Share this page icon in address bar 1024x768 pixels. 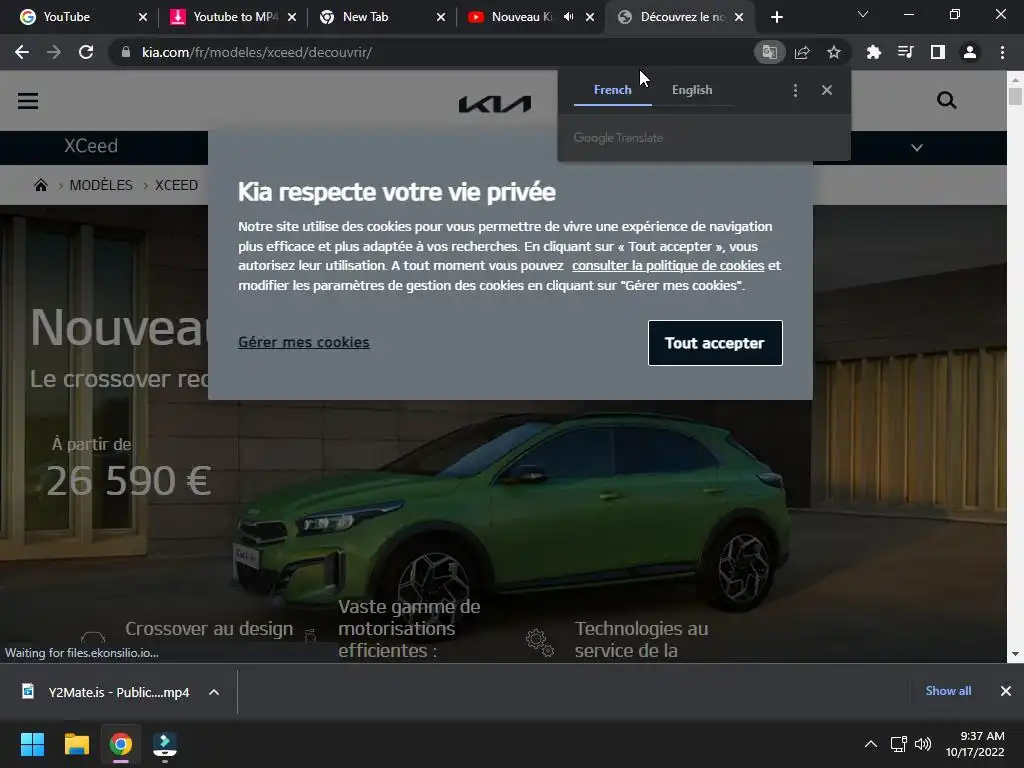coord(802,52)
